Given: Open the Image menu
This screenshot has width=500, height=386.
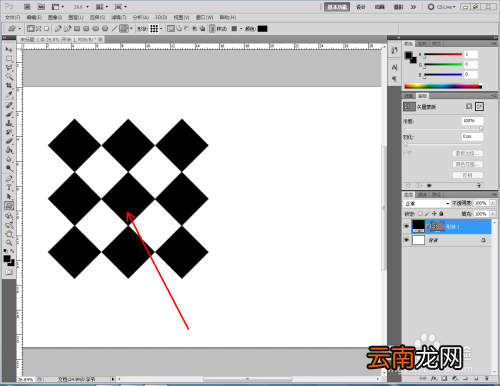Looking at the screenshot, I should pyautogui.click(x=55, y=17).
